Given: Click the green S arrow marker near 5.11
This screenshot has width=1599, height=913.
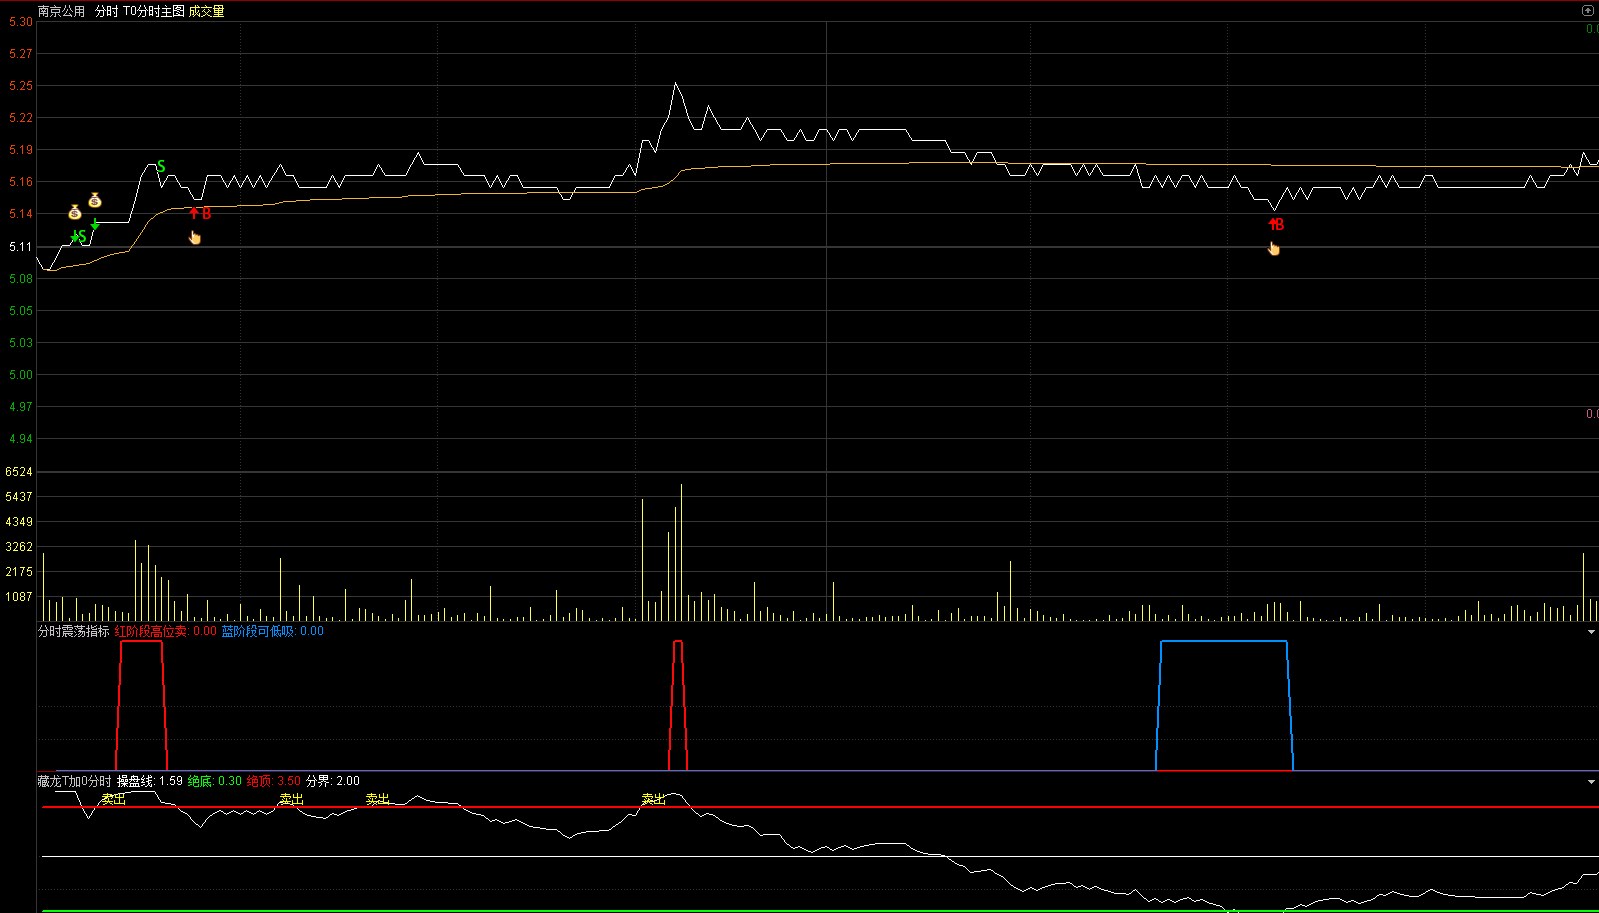Looking at the screenshot, I should (78, 236).
